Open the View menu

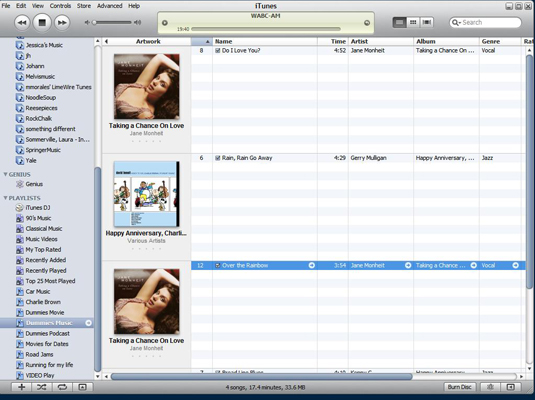click(x=38, y=6)
